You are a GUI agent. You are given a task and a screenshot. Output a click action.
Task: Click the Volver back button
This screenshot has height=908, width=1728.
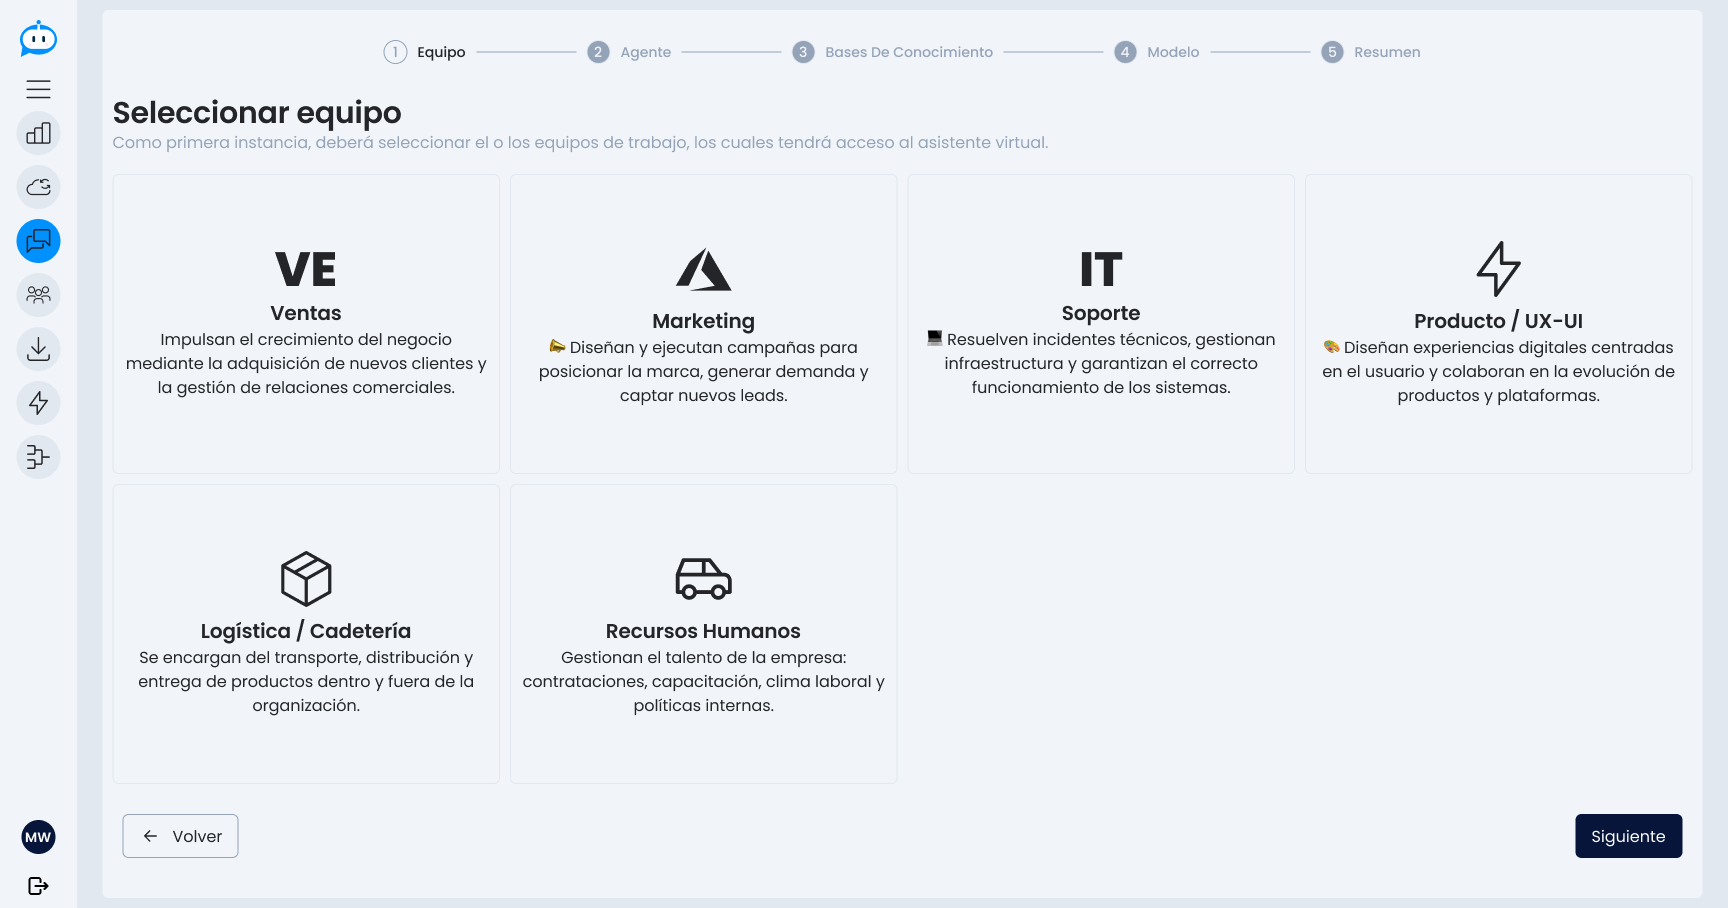pos(180,836)
